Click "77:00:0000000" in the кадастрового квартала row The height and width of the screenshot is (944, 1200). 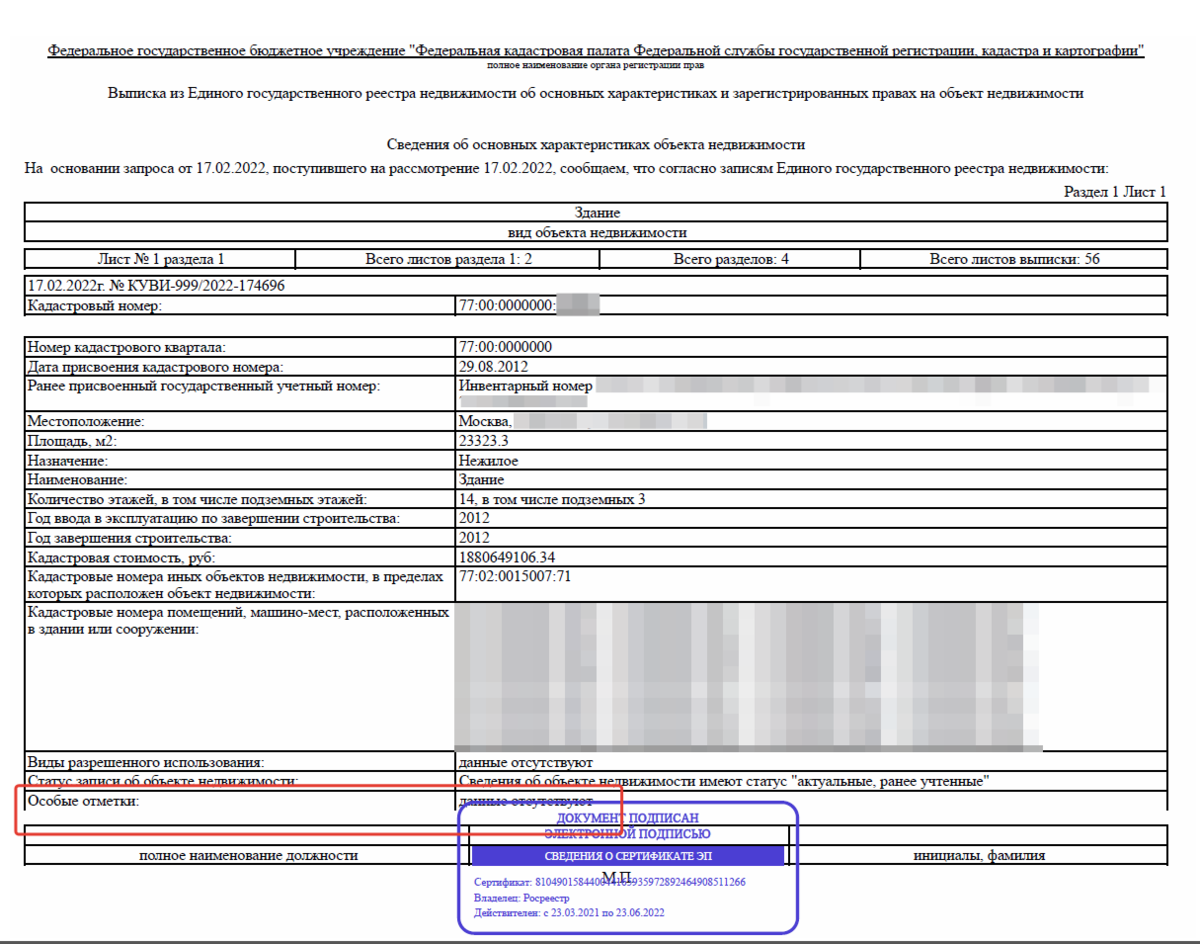click(505, 347)
